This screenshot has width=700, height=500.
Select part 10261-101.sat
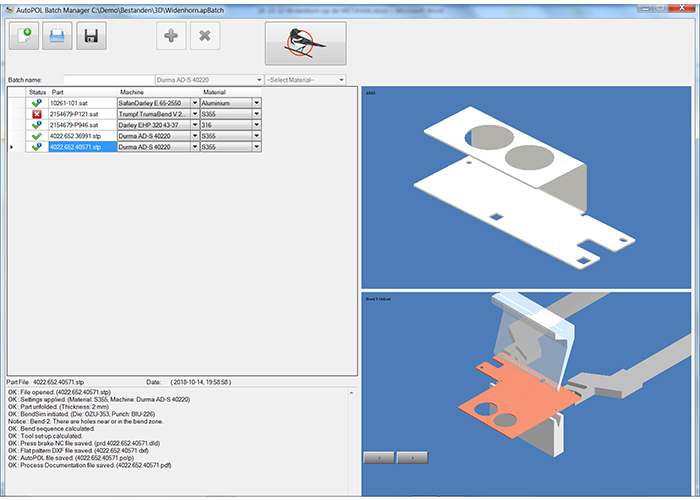click(83, 103)
